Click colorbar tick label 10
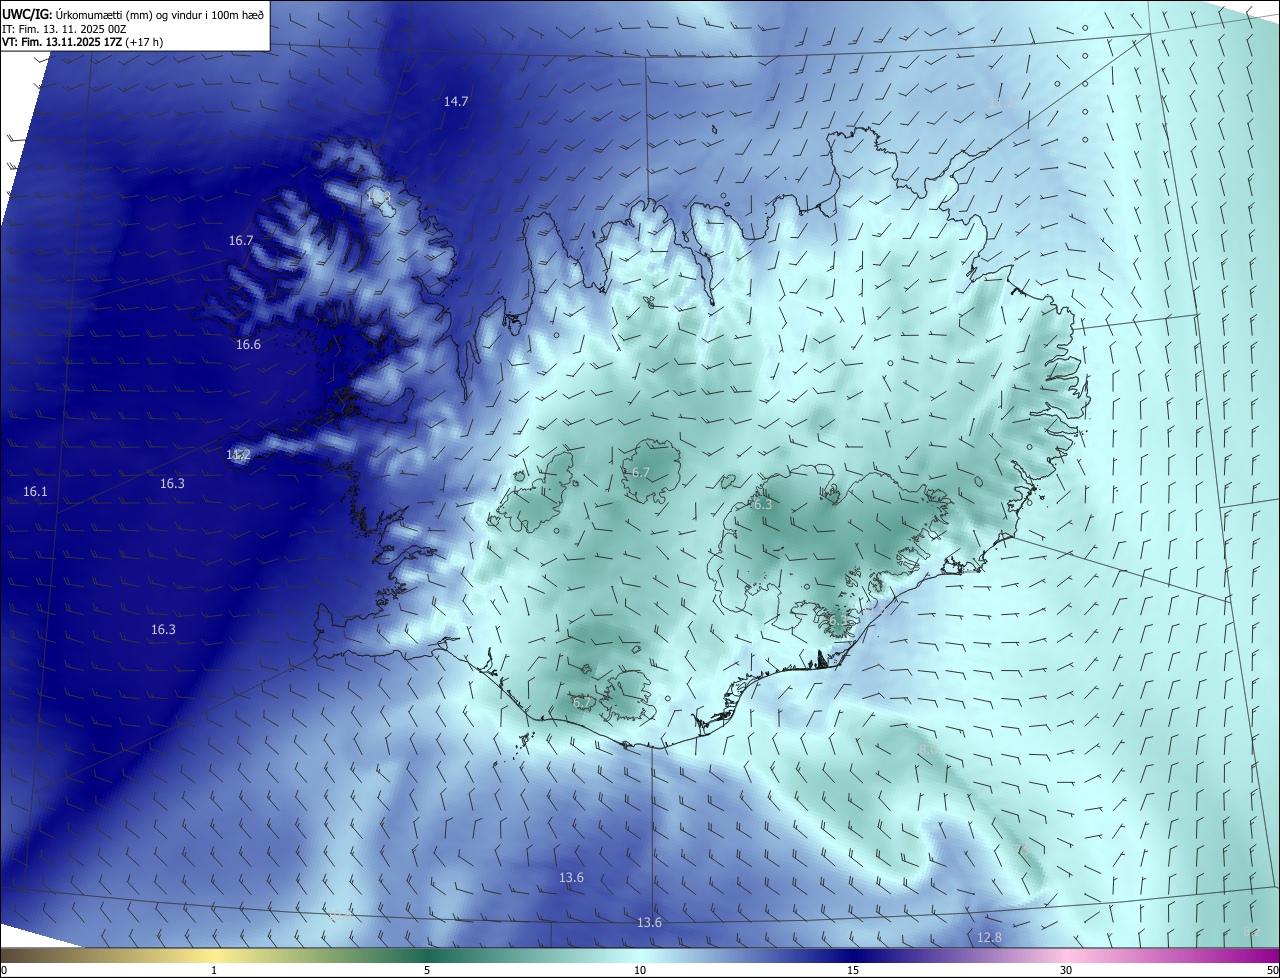This screenshot has height=978, width=1280. [x=640, y=970]
